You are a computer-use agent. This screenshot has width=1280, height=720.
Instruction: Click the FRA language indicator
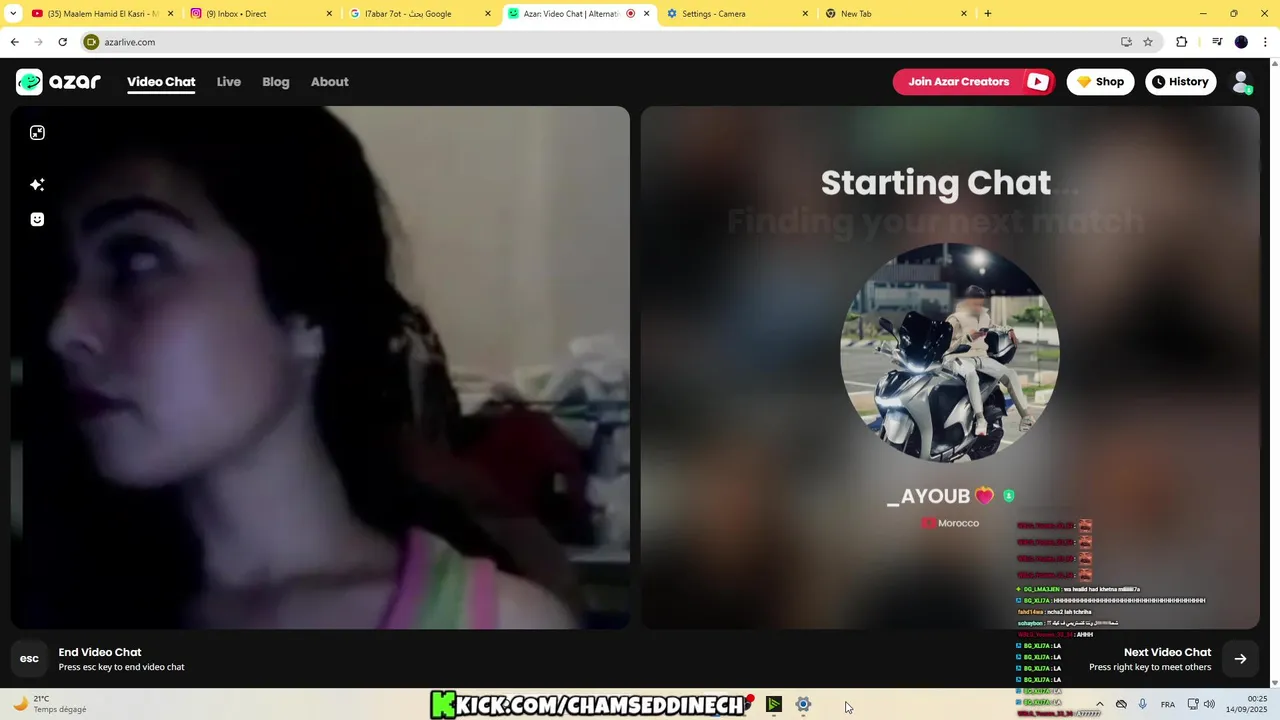point(1167,705)
